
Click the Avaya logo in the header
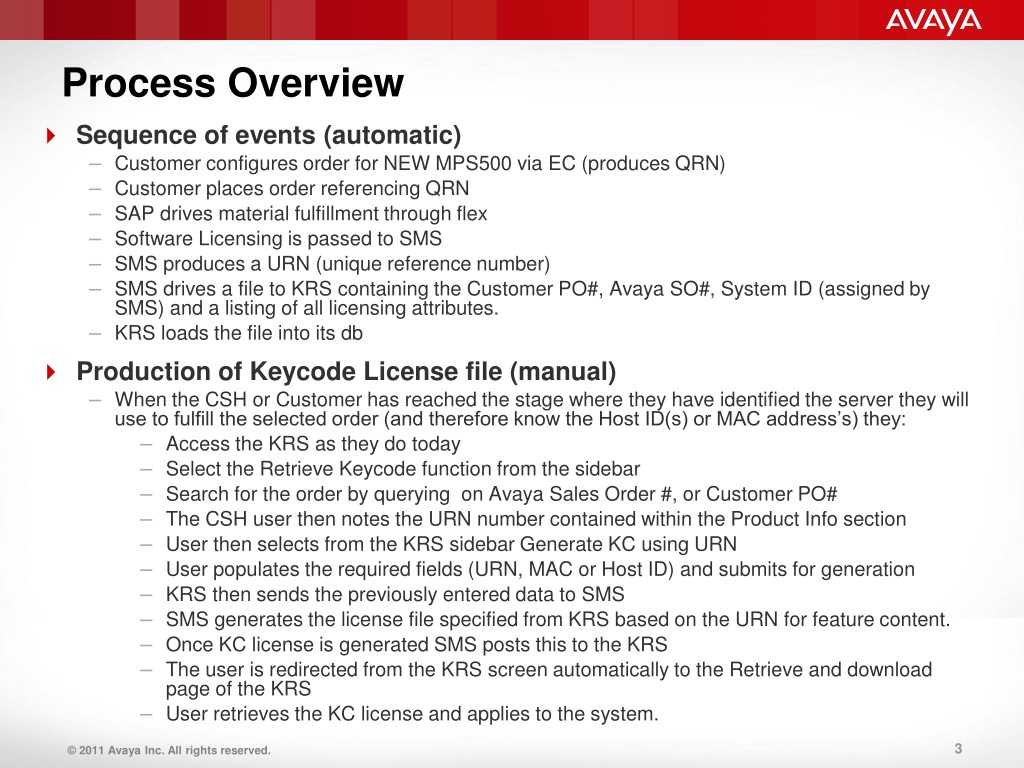[933, 21]
